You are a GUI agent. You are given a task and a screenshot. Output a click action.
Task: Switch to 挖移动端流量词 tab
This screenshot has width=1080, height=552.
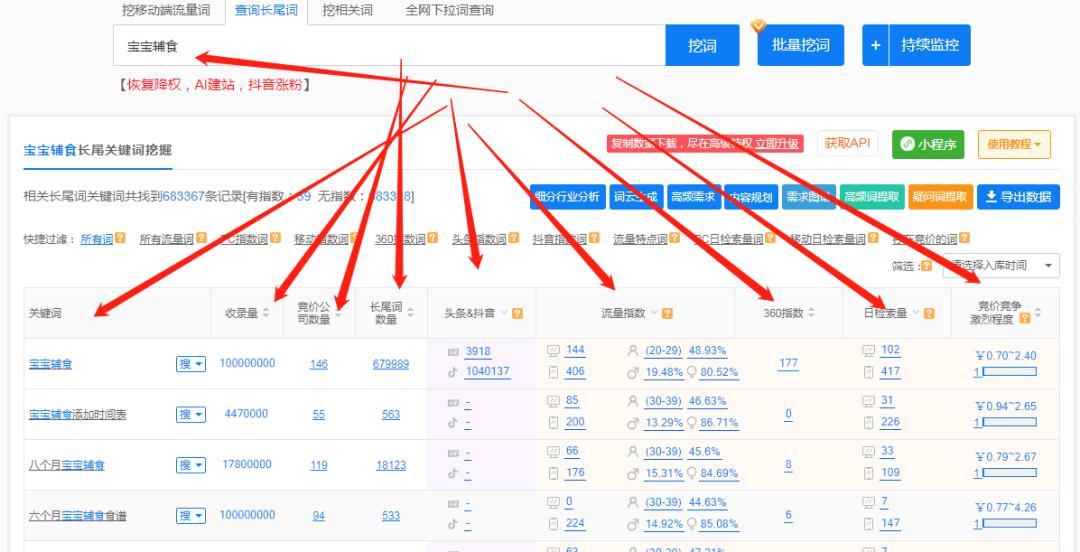(165, 10)
